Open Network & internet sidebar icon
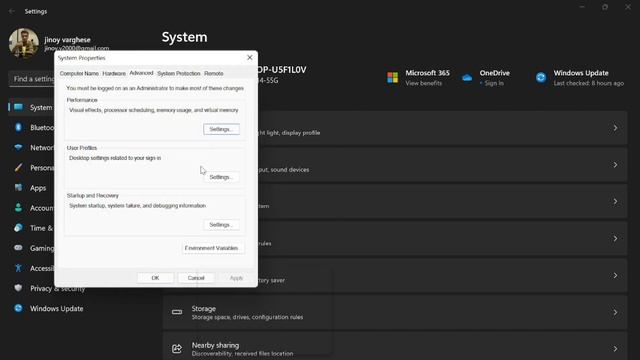This screenshot has height=360, width=640. tap(18, 147)
